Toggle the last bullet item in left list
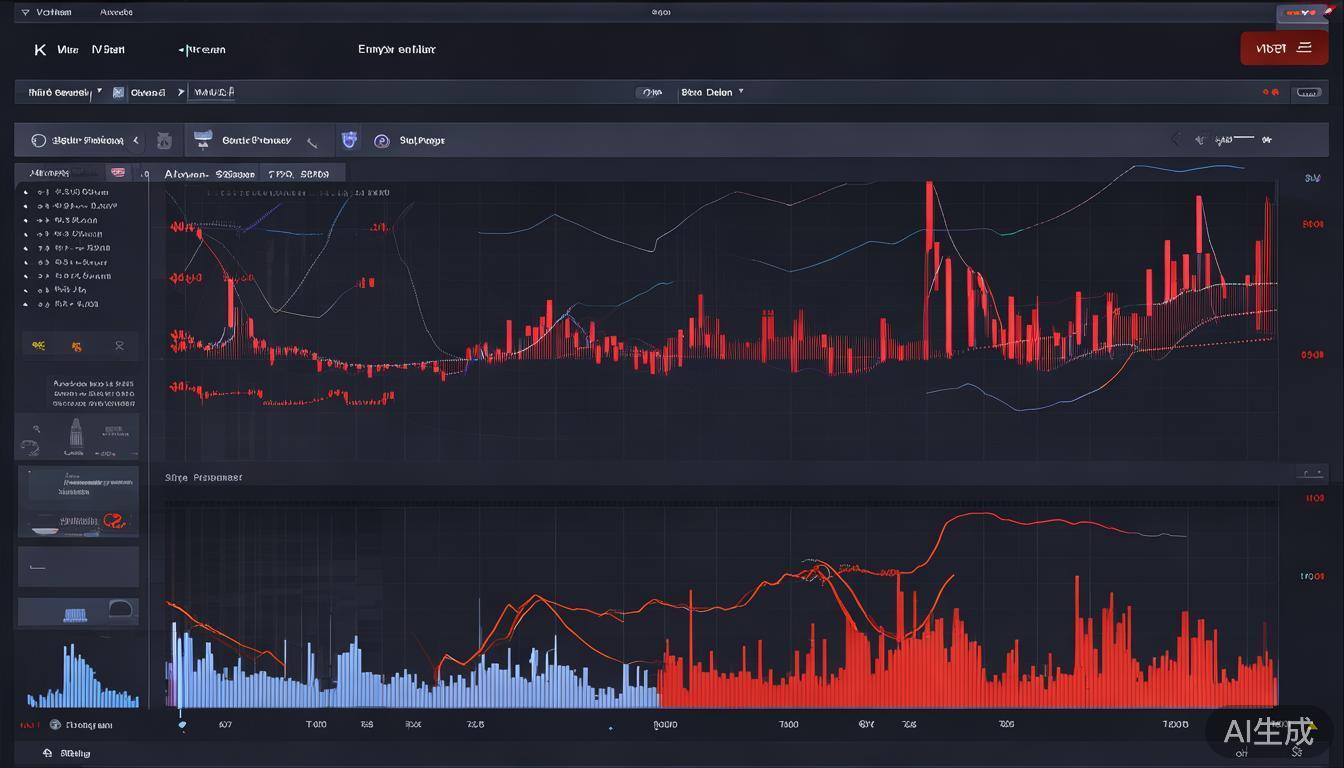This screenshot has height=768, width=1344. [x=26, y=304]
